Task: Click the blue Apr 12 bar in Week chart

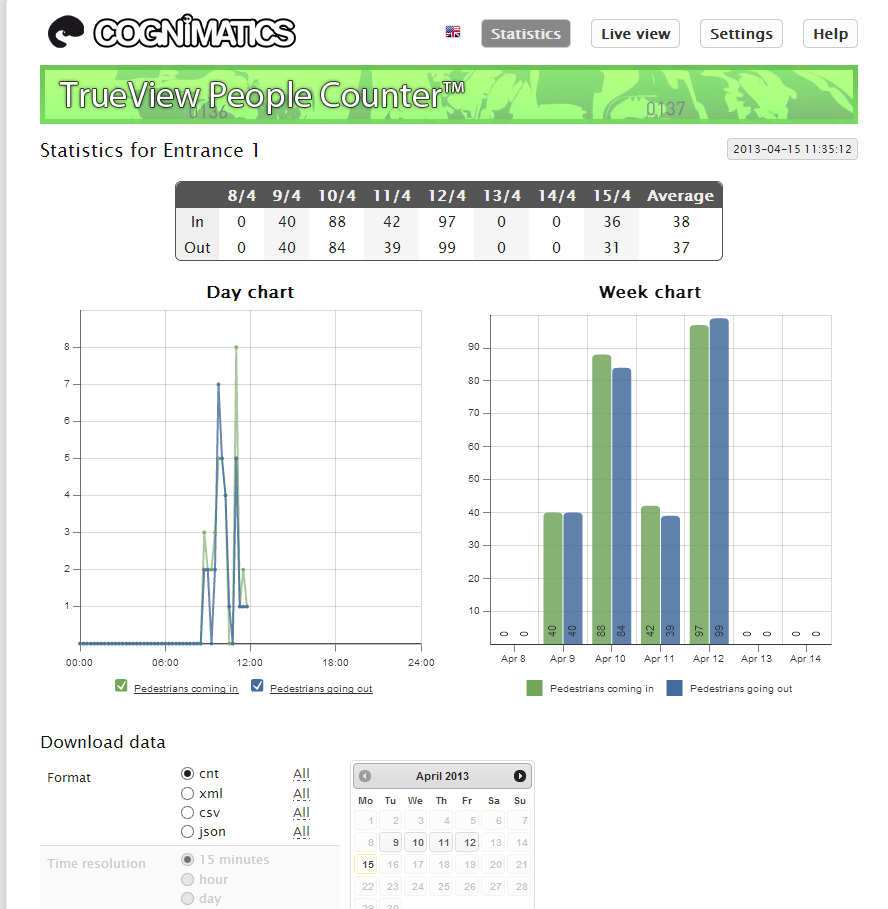Action: (719, 481)
